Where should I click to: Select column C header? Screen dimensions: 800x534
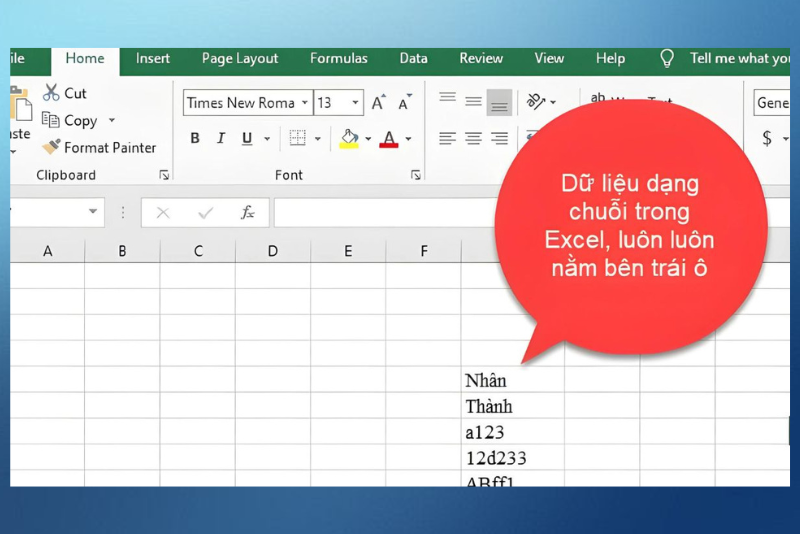coord(198,251)
